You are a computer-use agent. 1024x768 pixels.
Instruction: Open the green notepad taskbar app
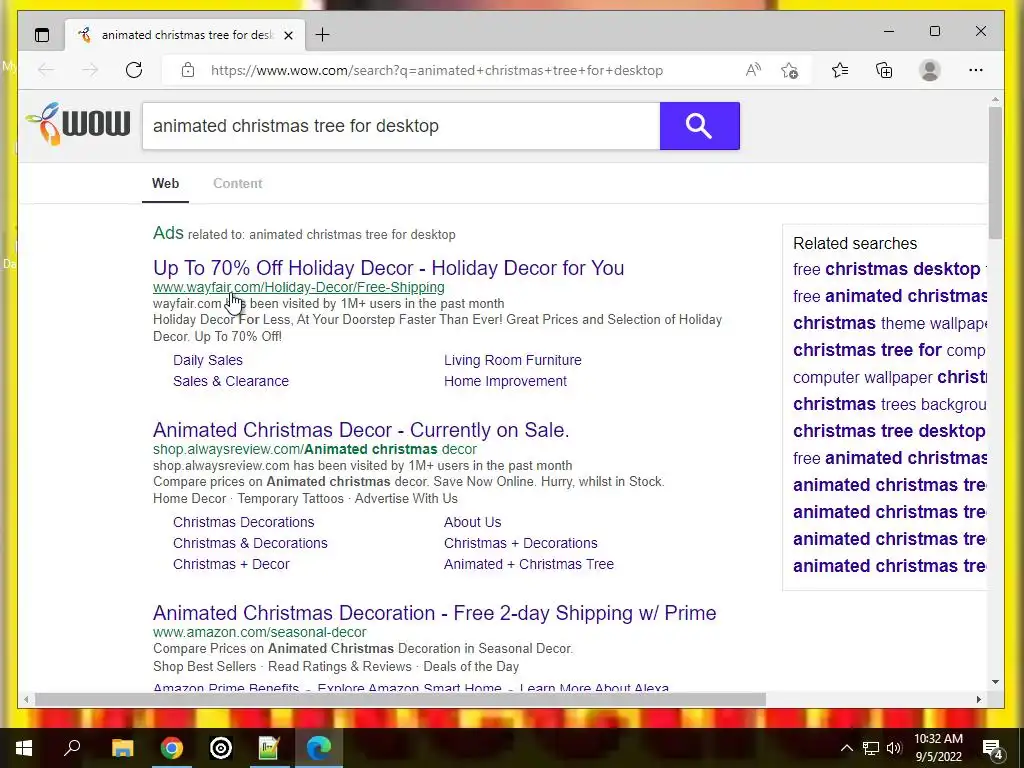(x=269, y=748)
